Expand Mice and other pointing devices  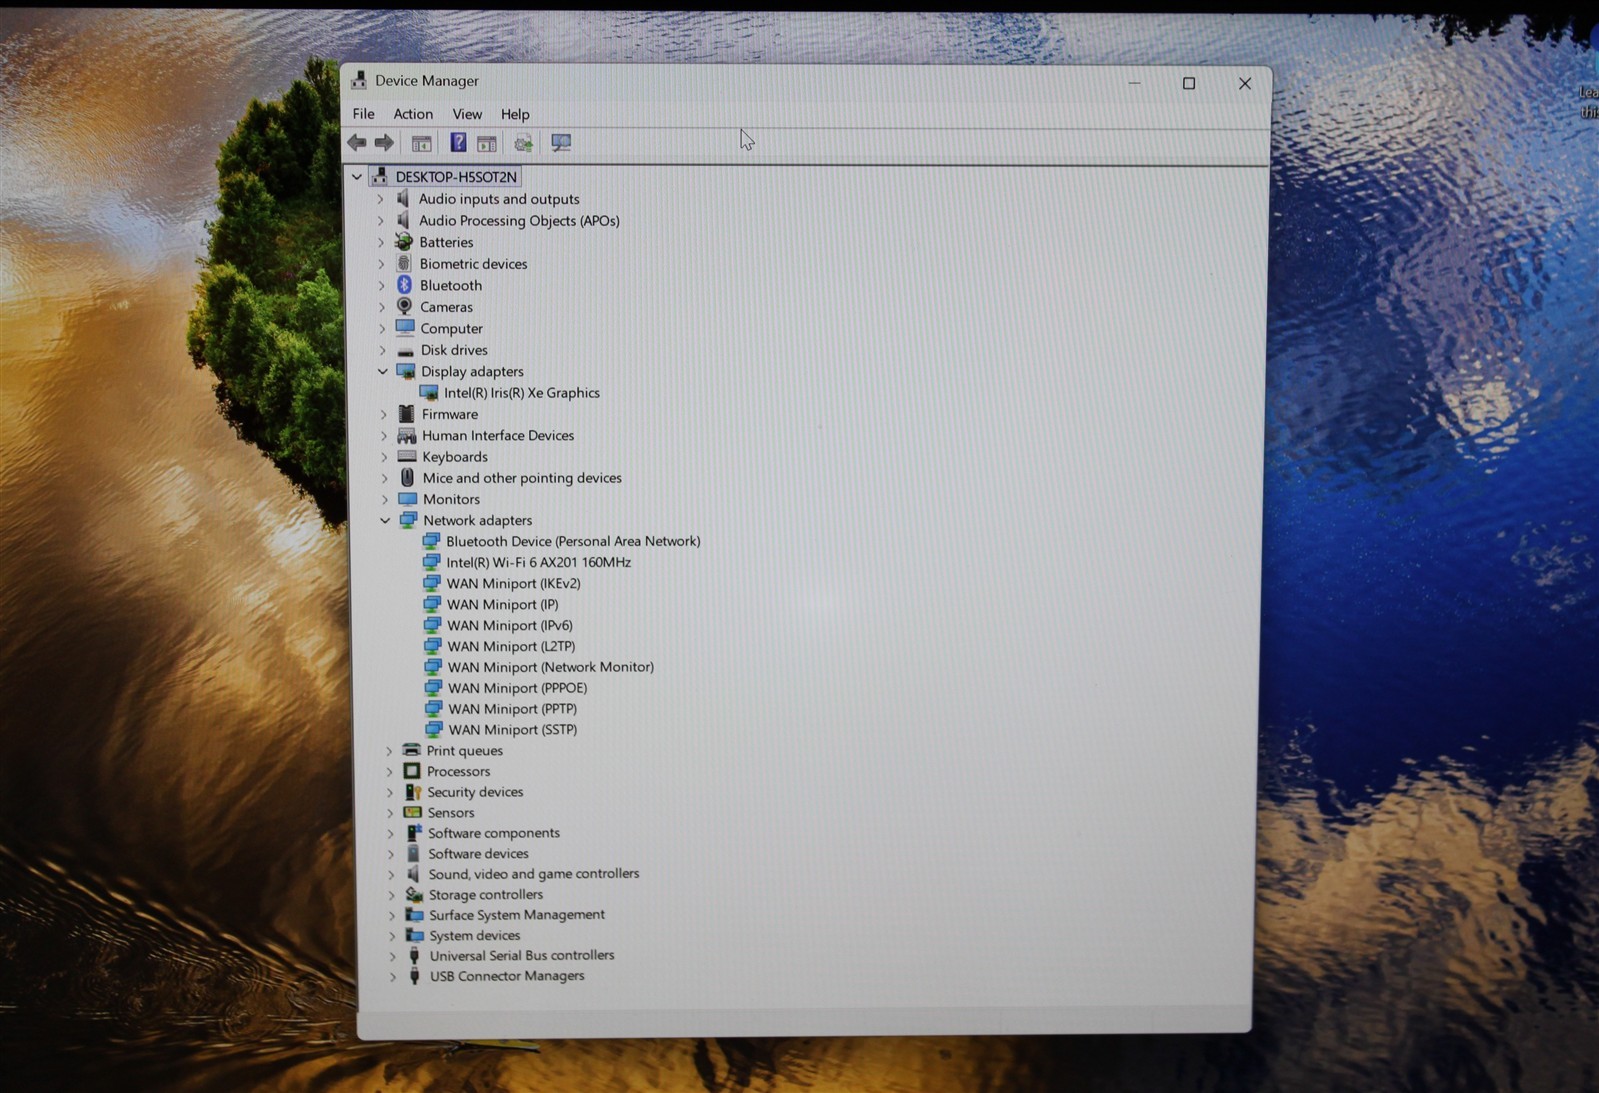pos(384,478)
